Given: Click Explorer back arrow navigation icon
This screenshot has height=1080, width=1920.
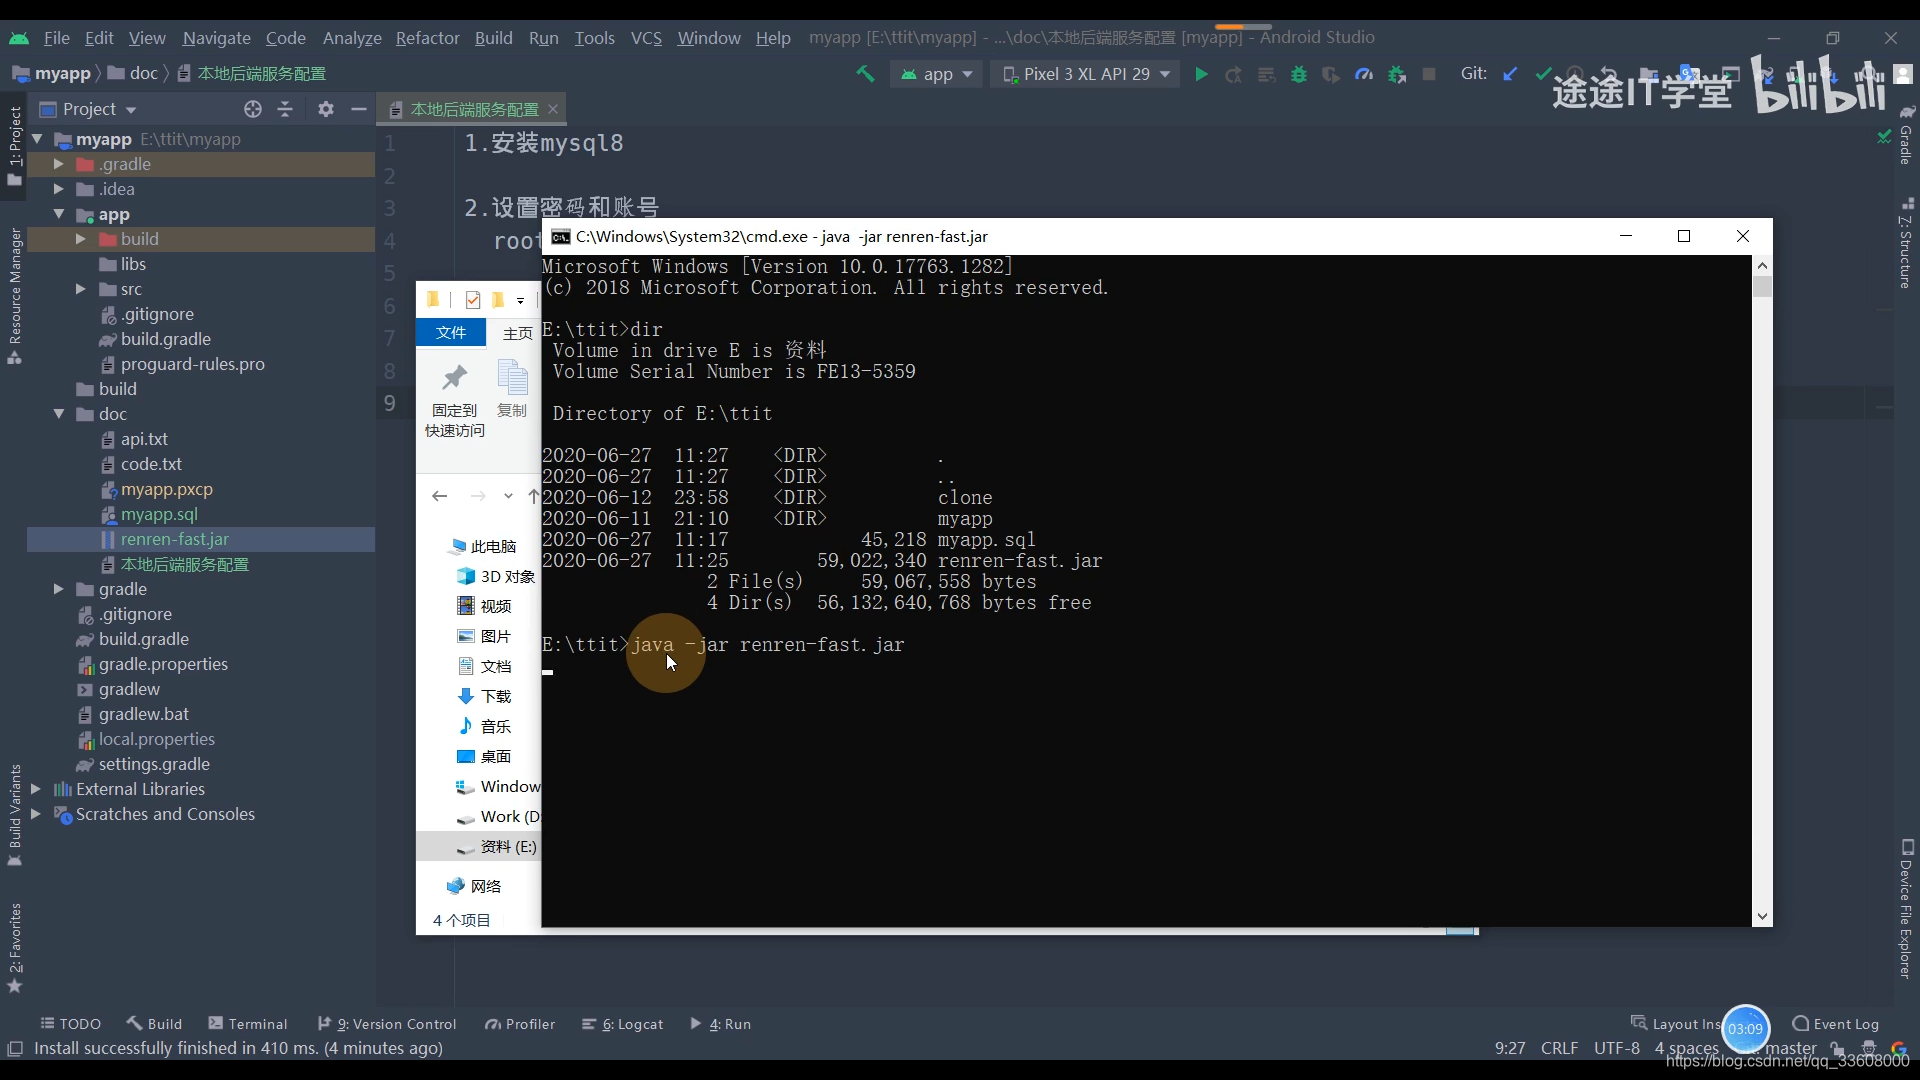Looking at the screenshot, I should tap(439, 496).
